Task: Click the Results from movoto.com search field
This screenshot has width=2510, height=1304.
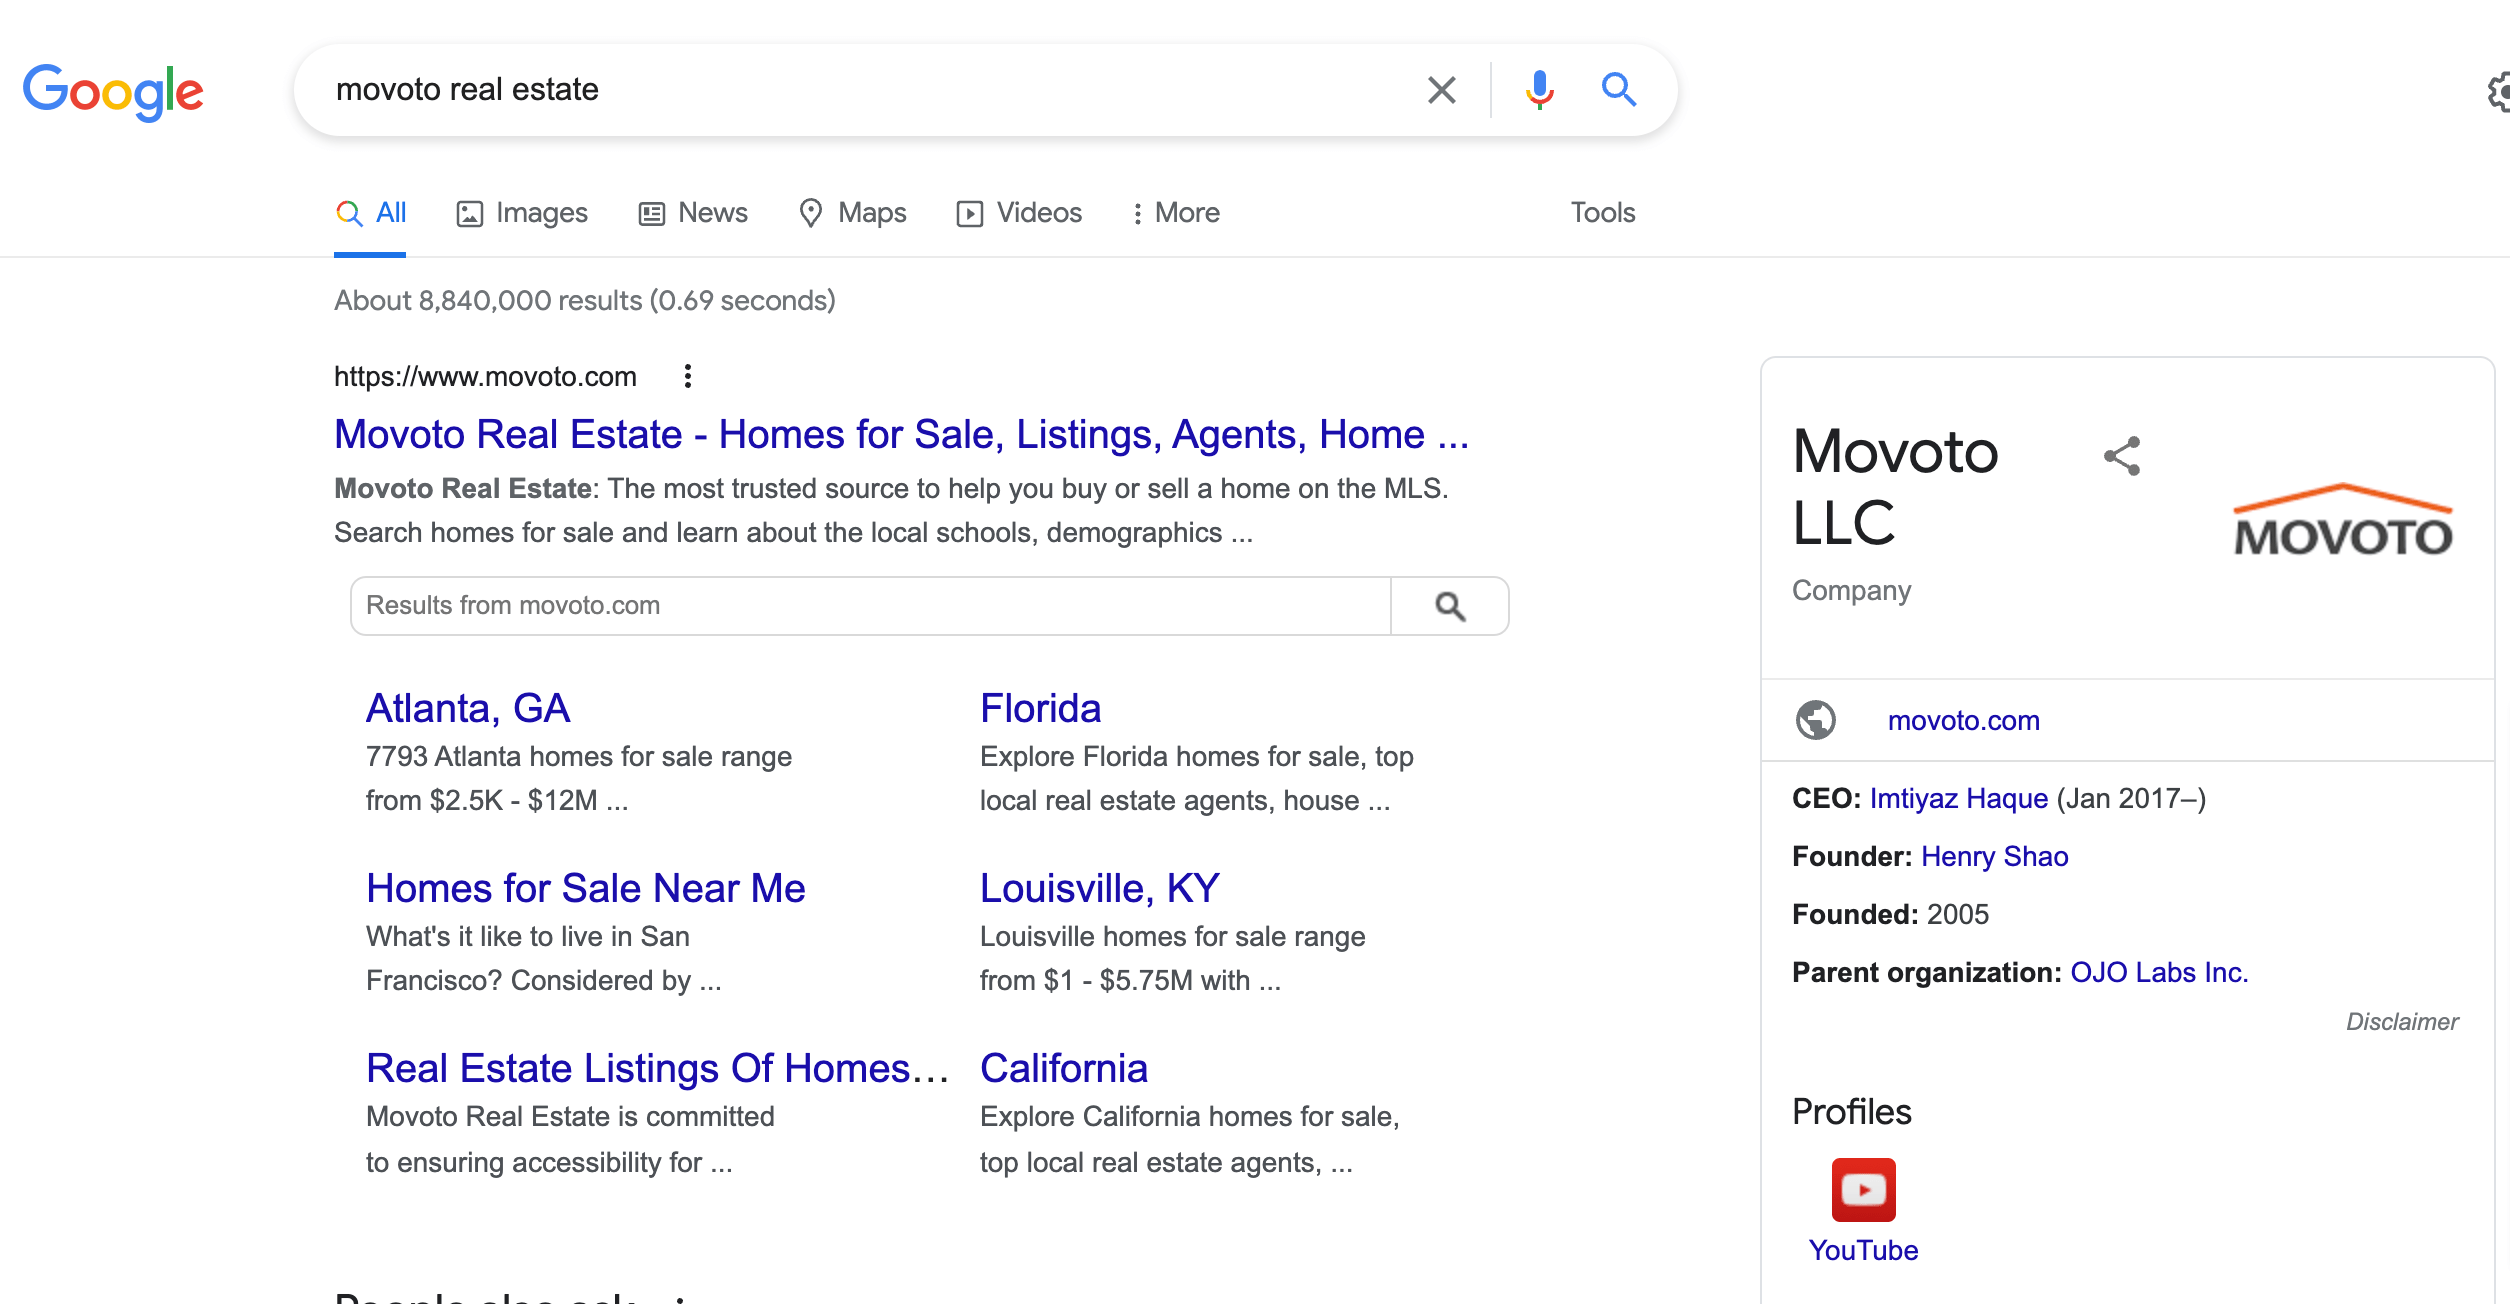Action: click(x=870, y=606)
